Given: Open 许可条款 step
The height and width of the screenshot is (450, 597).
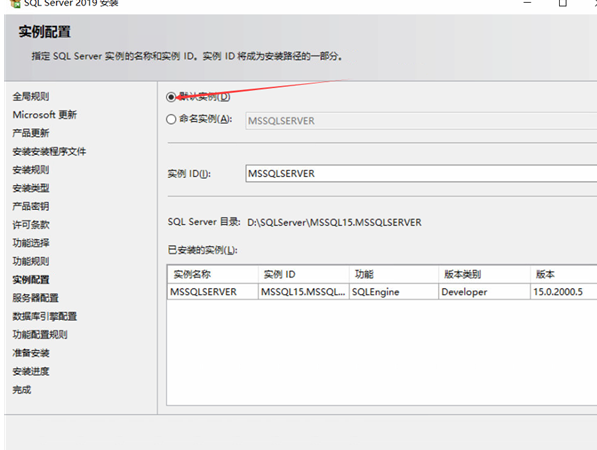Looking at the screenshot, I should [x=31, y=225].
